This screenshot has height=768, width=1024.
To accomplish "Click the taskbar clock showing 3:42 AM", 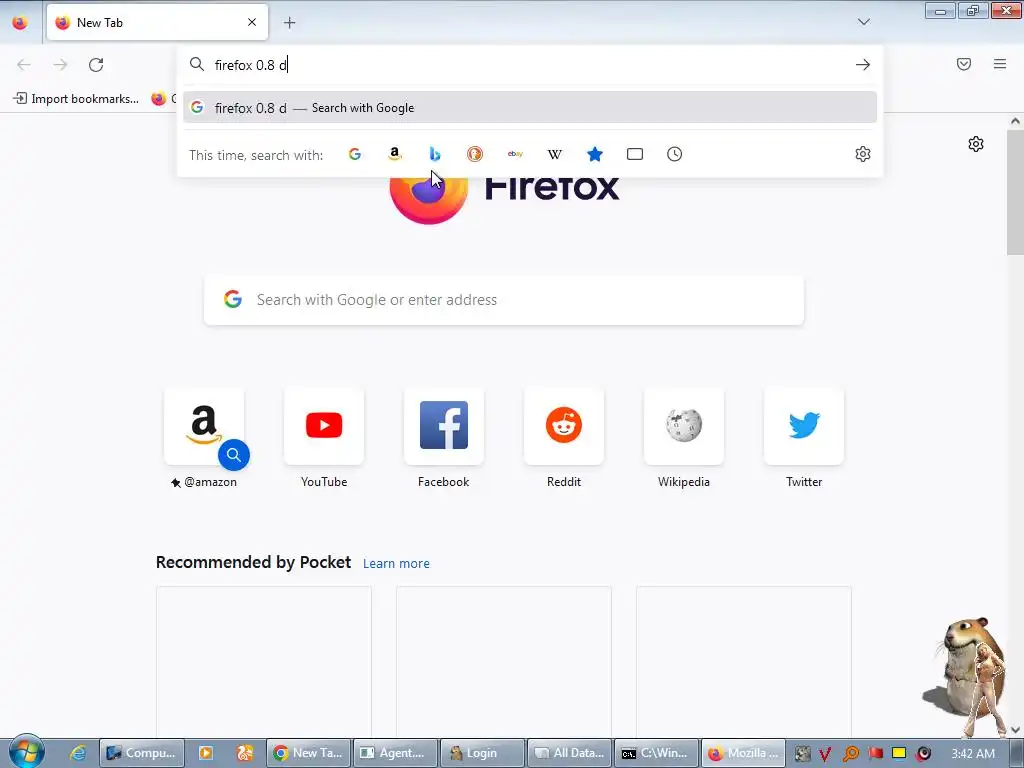I will click(973, 754).
